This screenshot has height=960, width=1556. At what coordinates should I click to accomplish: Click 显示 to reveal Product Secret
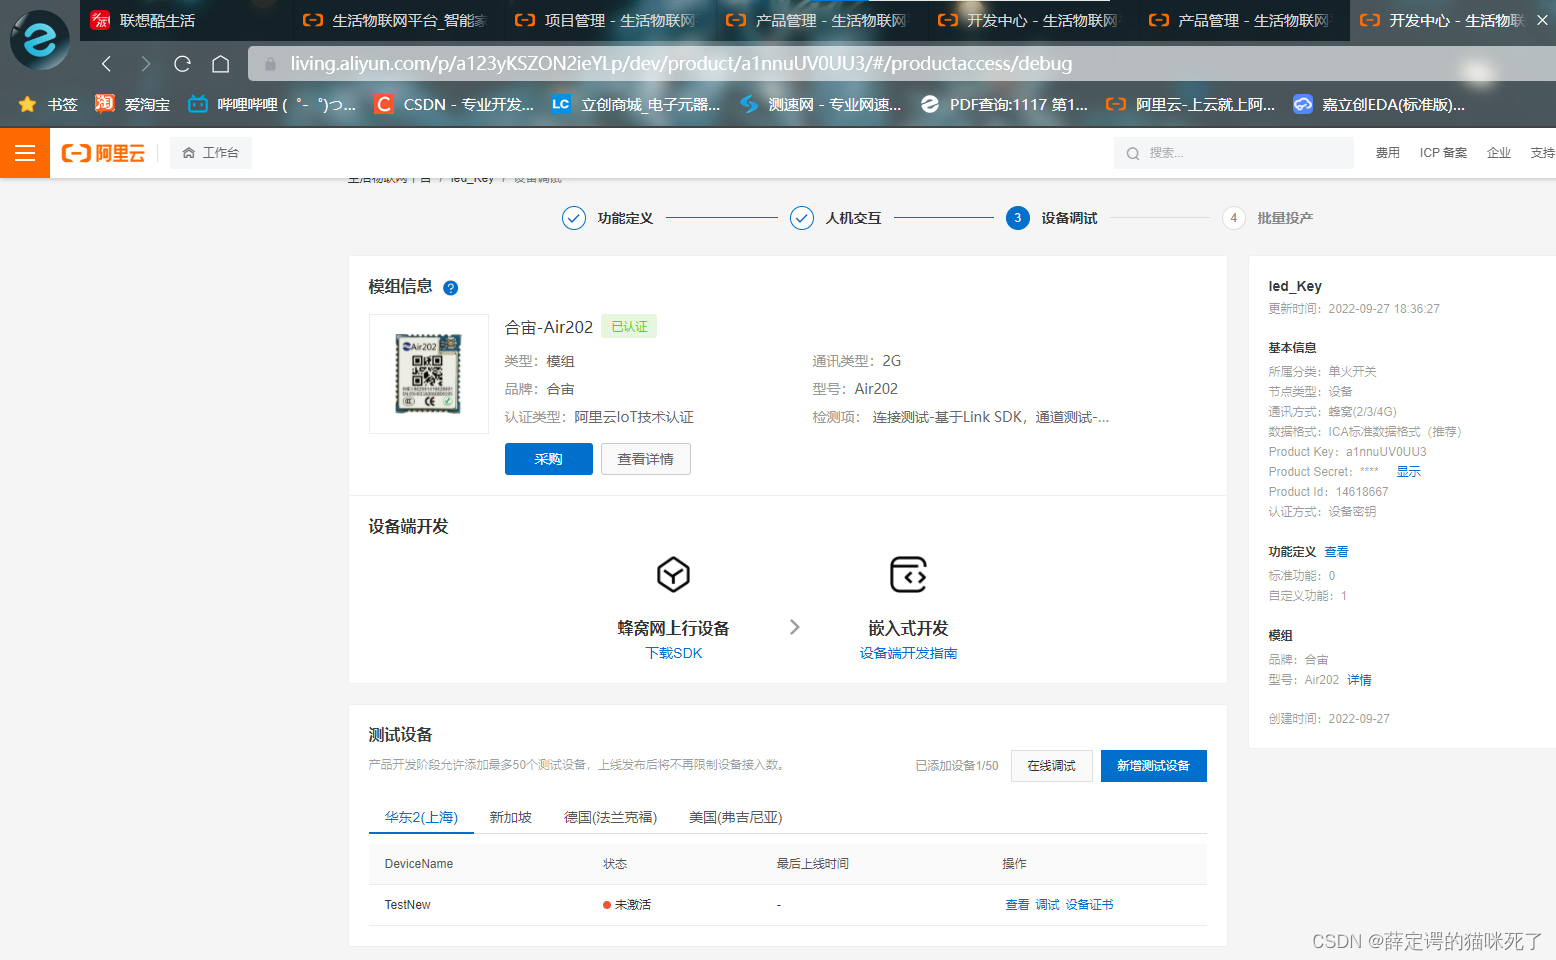pos(1408,472)
